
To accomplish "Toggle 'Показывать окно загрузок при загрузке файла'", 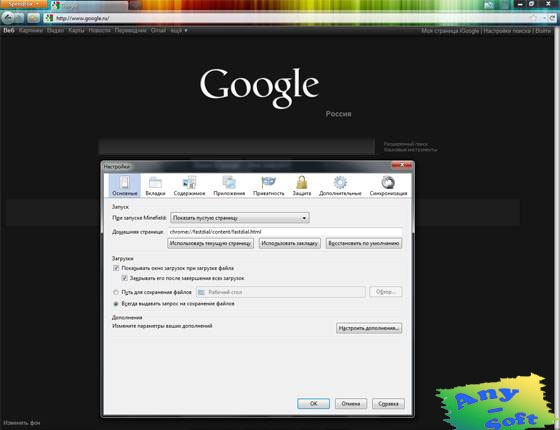I will point(116,268).
